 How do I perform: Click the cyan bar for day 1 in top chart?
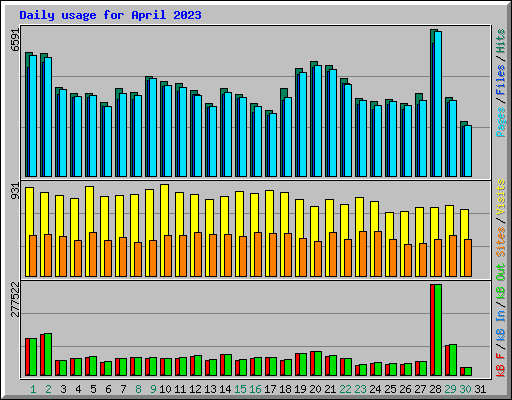click(33, 116)
